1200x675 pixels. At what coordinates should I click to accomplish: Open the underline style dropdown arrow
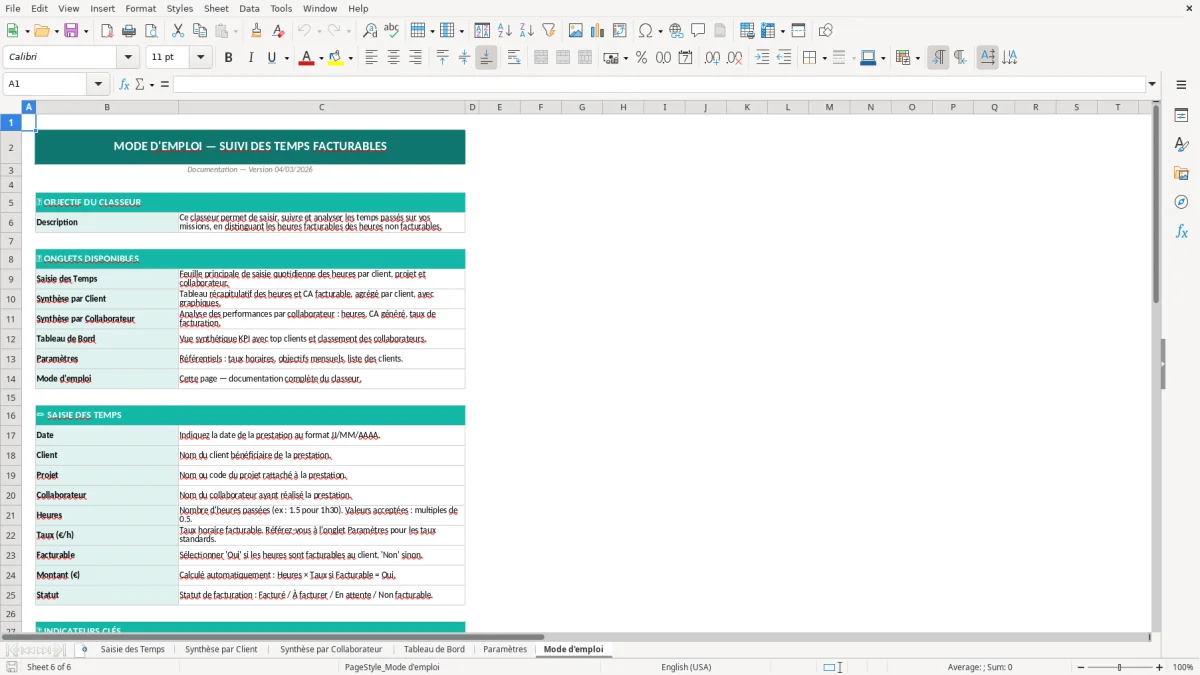(287, 58)
